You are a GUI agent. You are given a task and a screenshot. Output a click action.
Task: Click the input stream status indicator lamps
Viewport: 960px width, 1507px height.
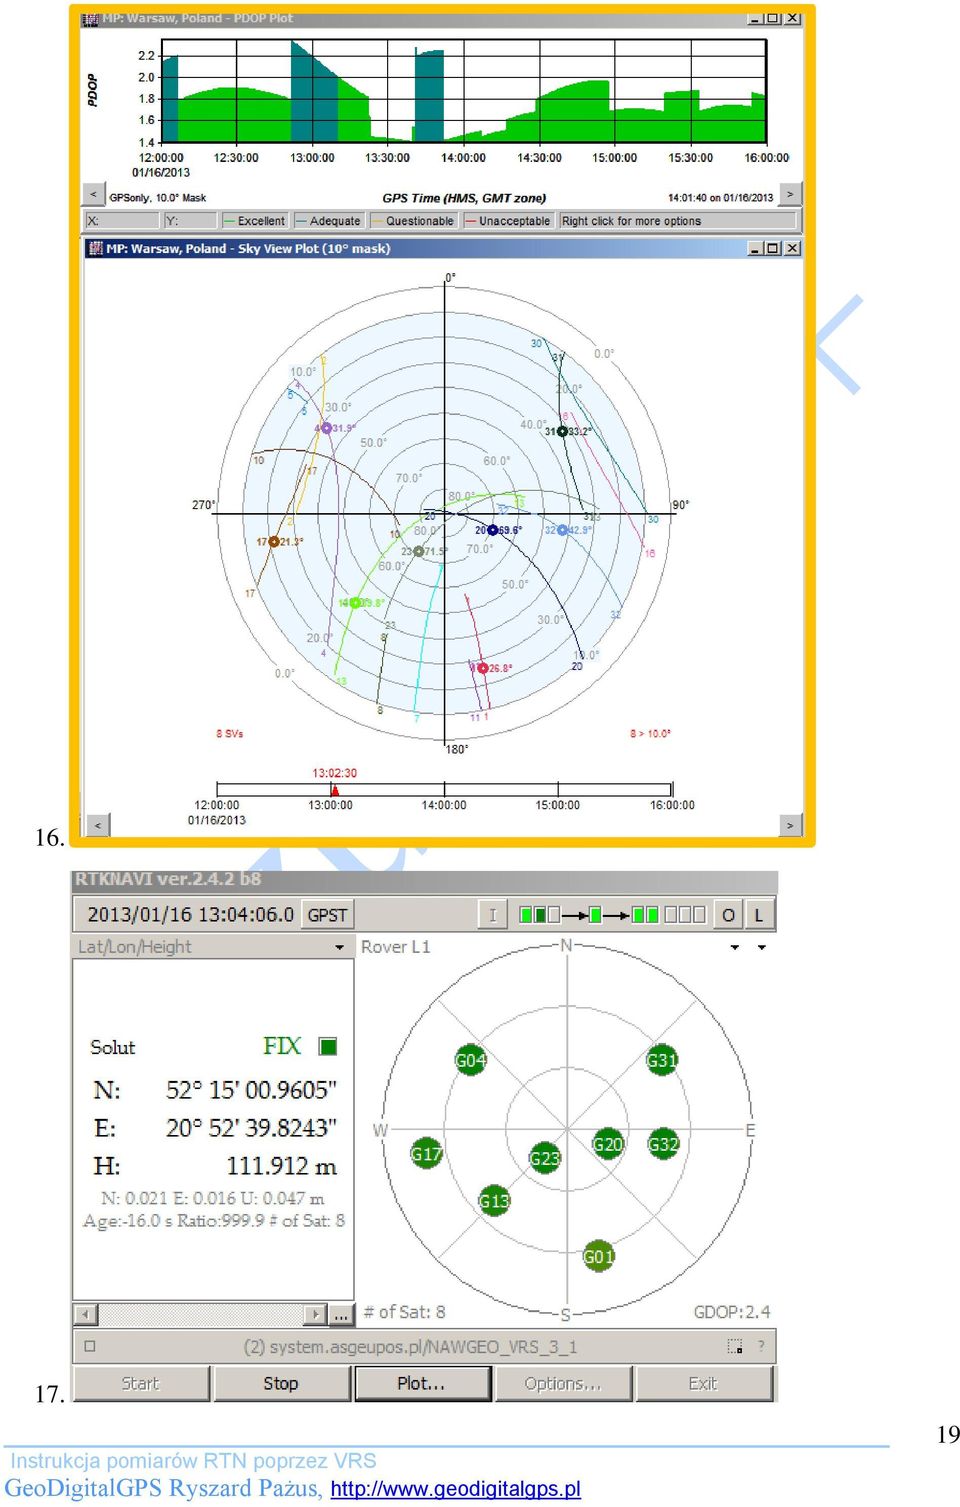click(539, 914)
